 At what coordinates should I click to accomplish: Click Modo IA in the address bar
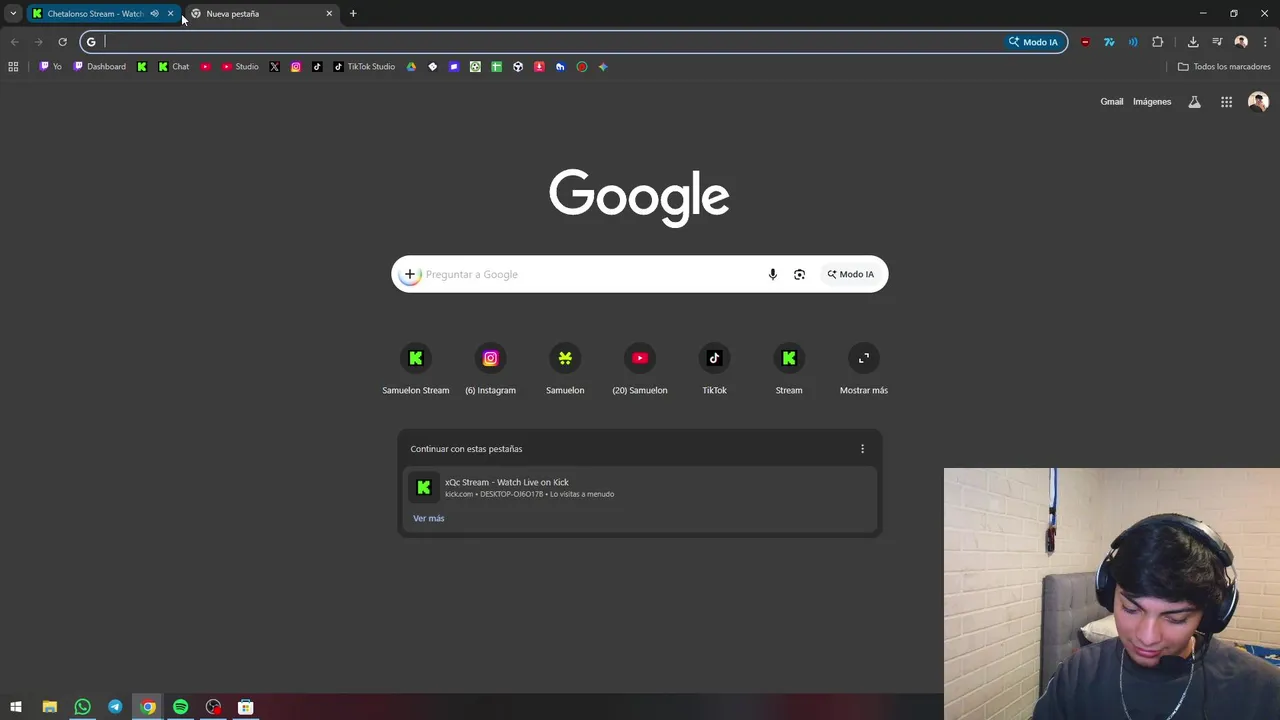1033,42
